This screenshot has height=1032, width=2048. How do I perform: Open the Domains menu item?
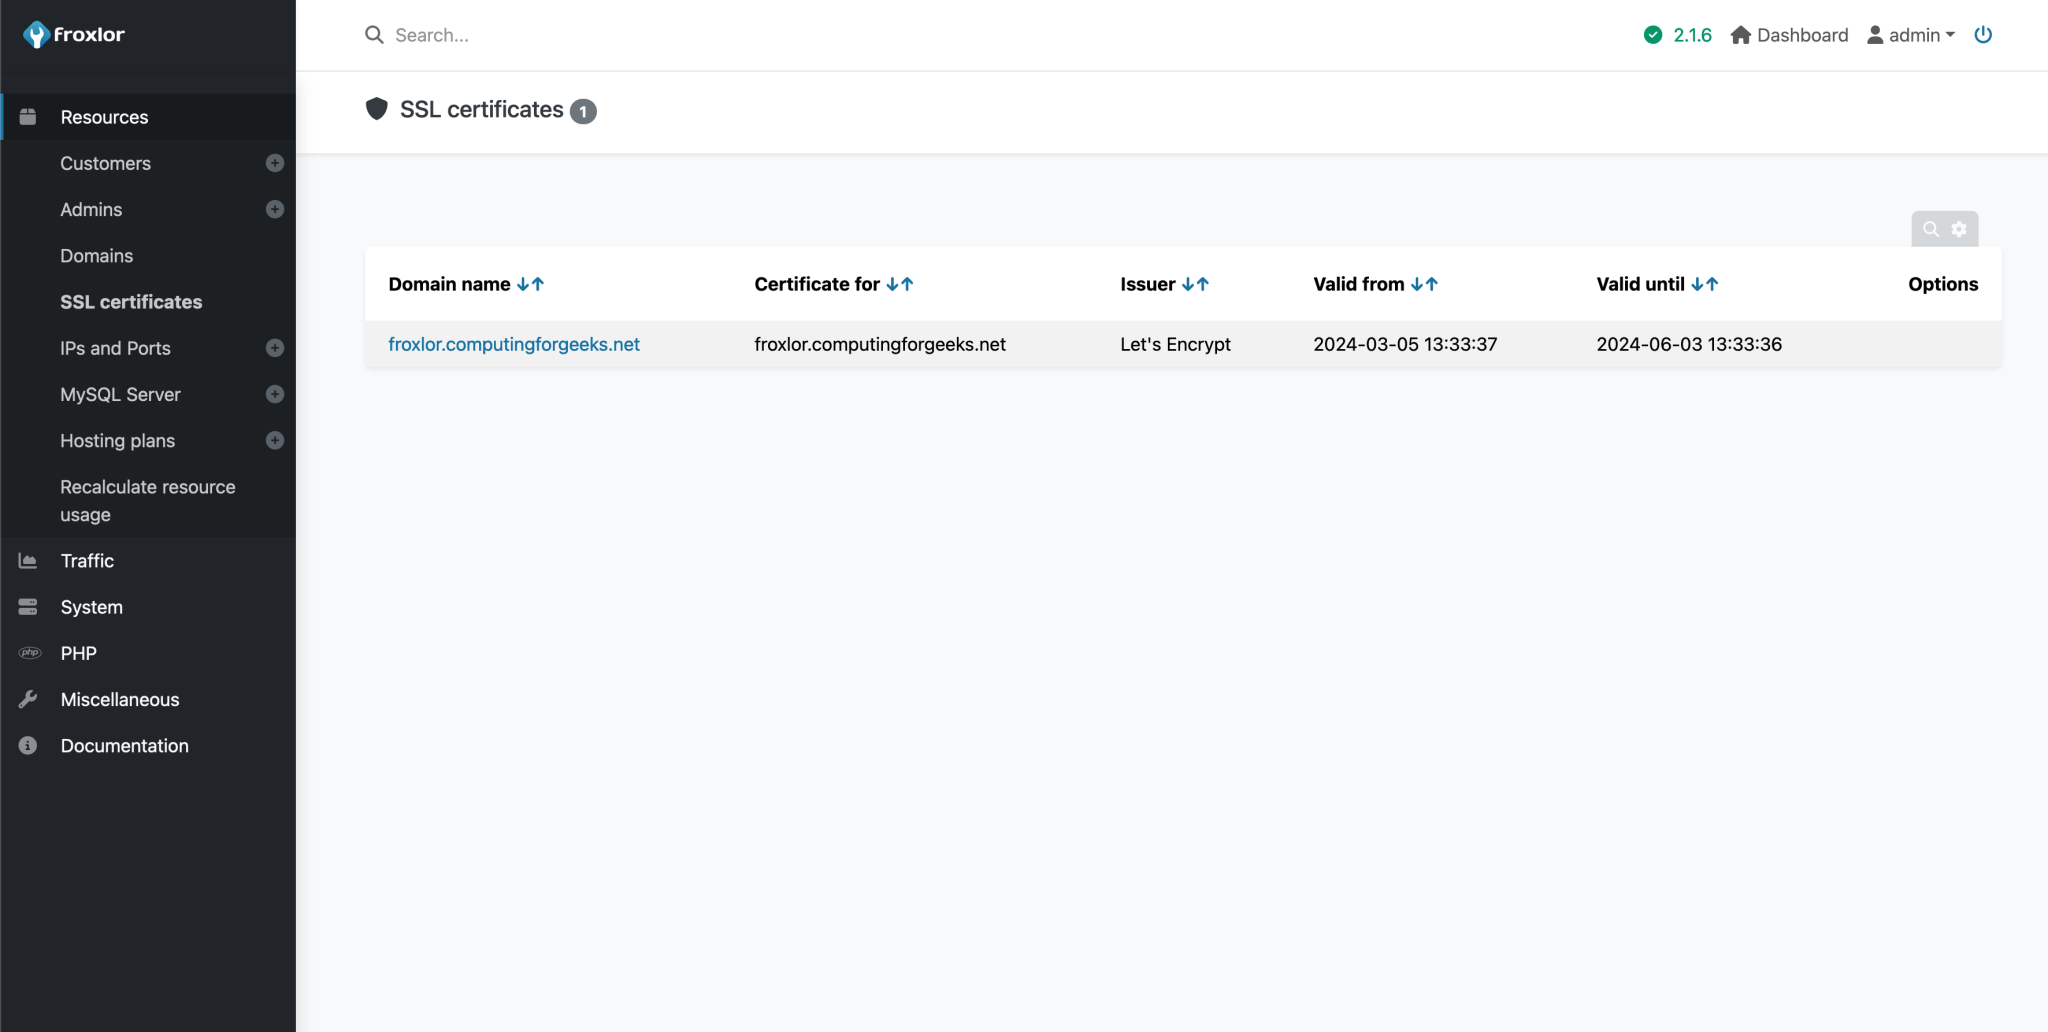pyautogui.click(x=97, y=255)
